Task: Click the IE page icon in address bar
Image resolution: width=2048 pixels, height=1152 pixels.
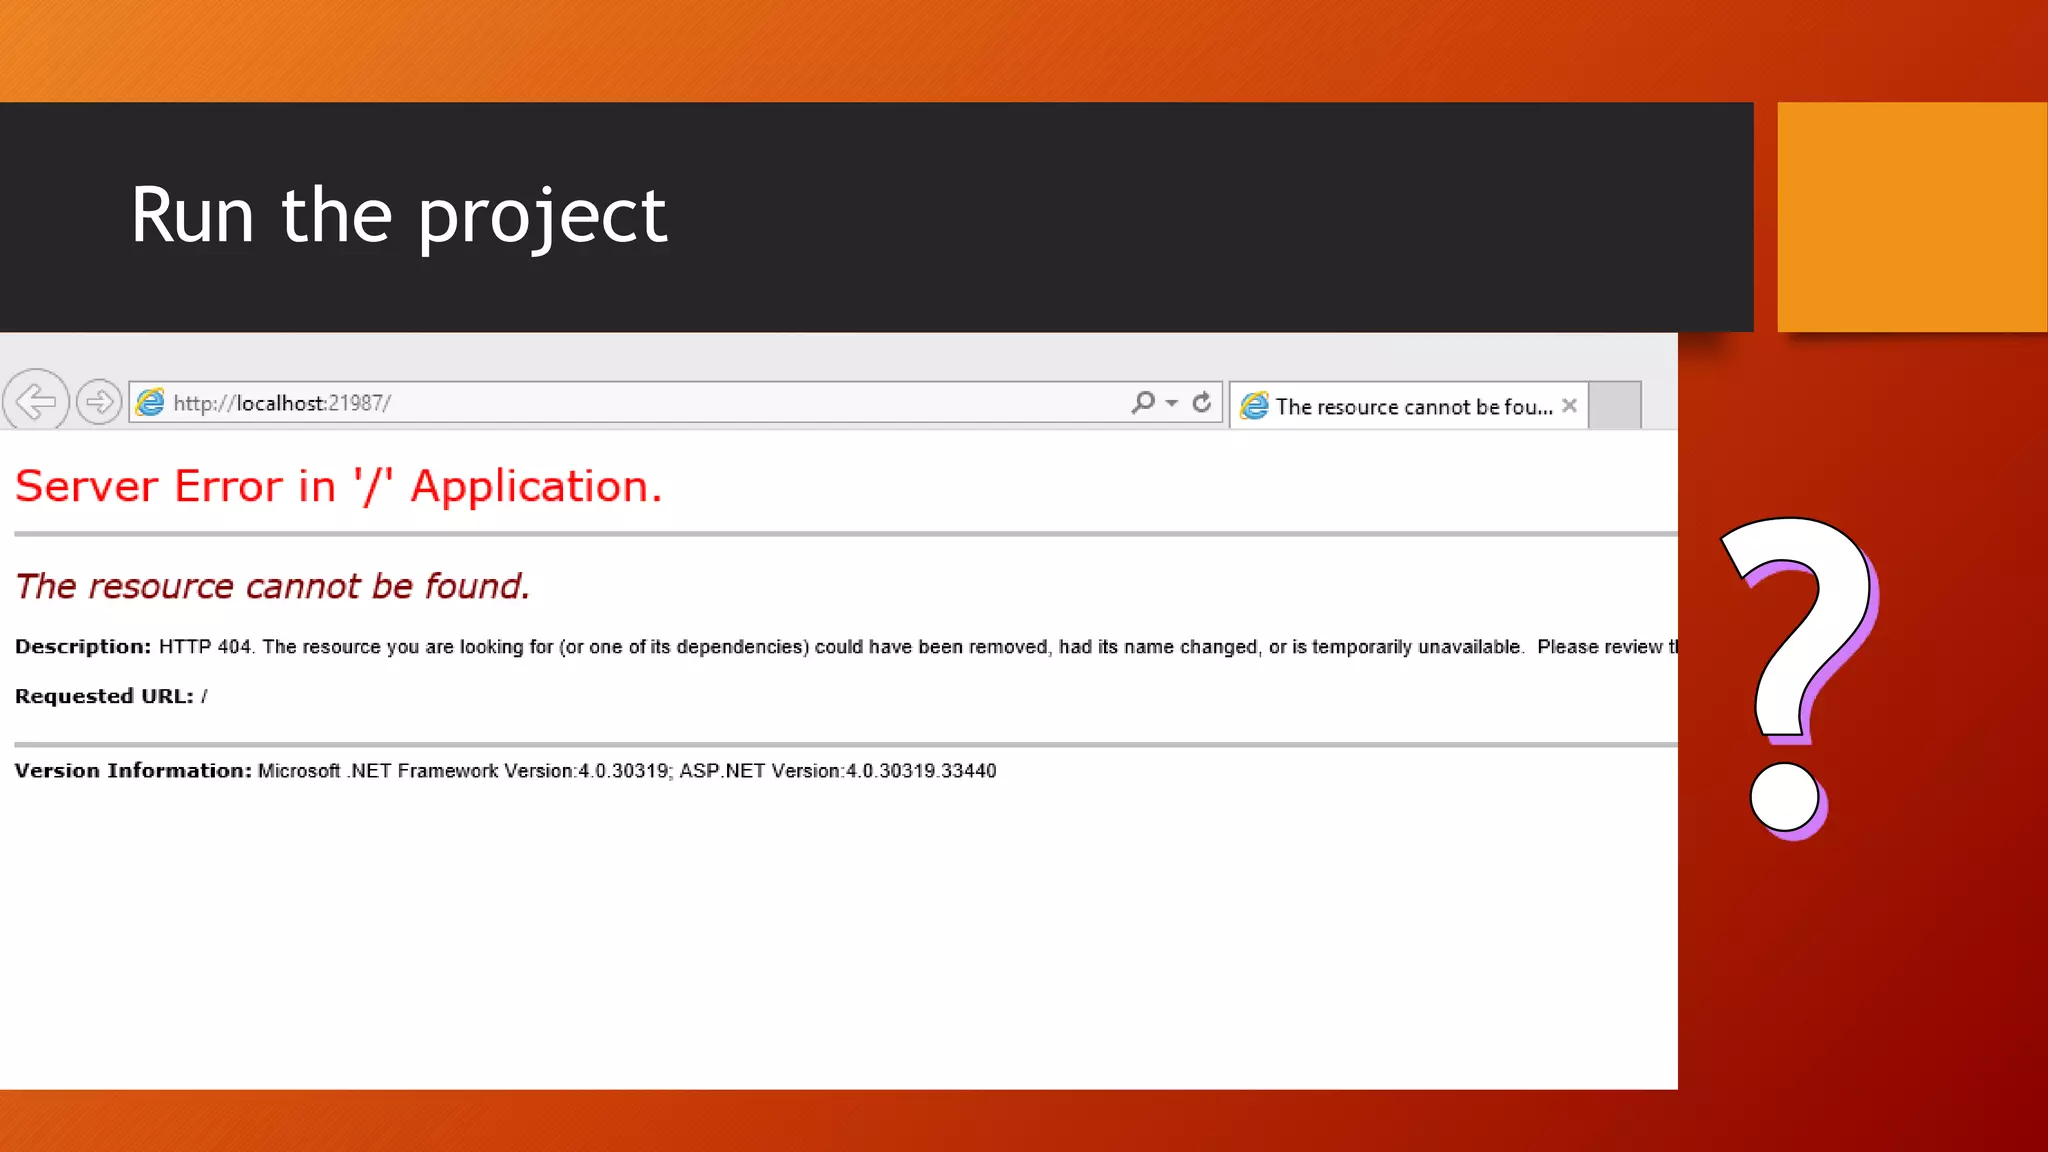Action: [151, 403]
